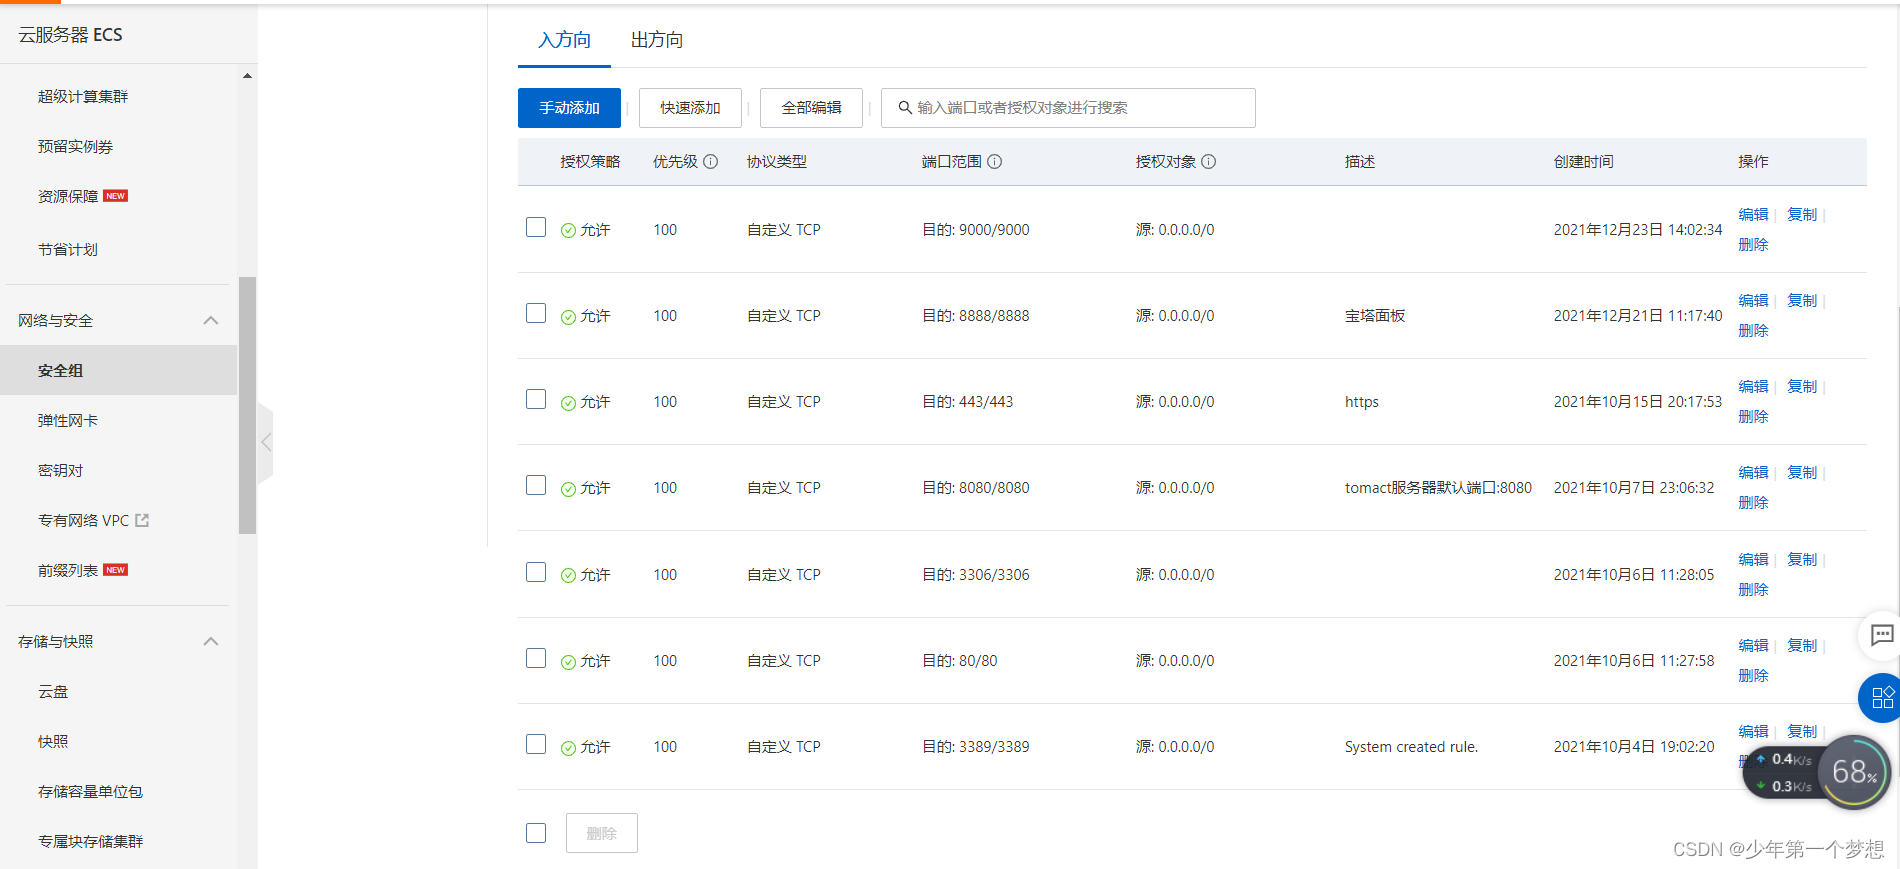Click the 手动添加 button
1900x869 pixels.
[569, 108]
